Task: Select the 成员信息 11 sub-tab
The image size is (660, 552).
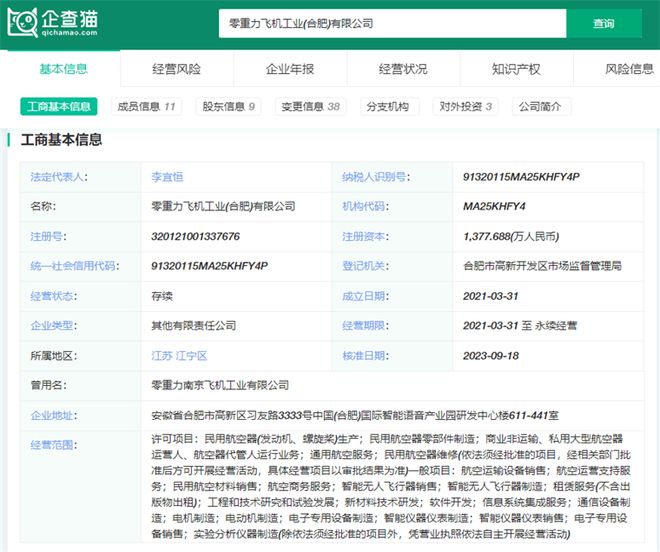Action: pyautogui.click(x=146, y=107)
